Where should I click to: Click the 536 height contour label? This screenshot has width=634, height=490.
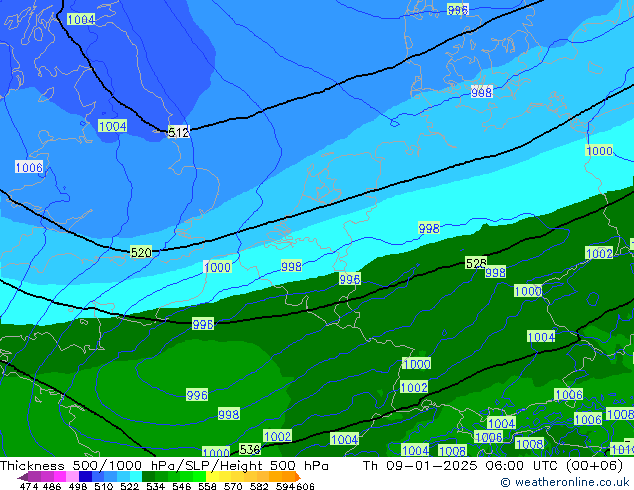[x=249, y=449]
